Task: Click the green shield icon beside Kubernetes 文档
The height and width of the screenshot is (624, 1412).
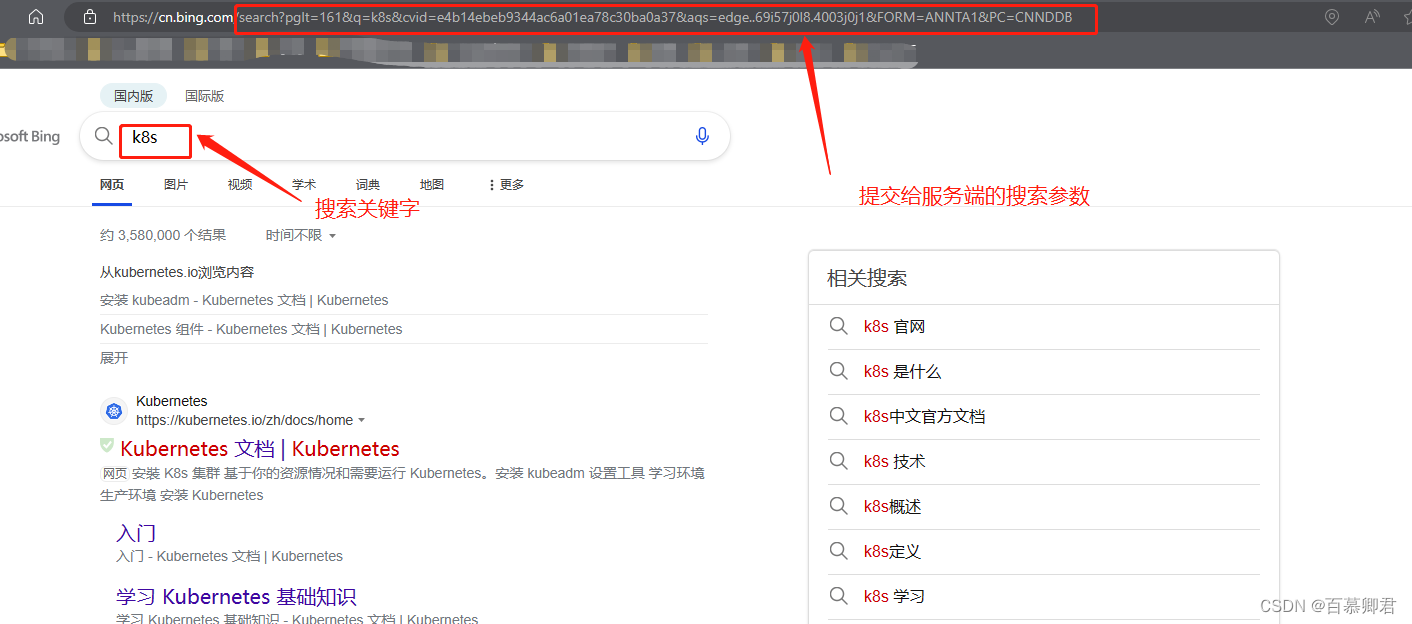Action: (x=107, y=445)
